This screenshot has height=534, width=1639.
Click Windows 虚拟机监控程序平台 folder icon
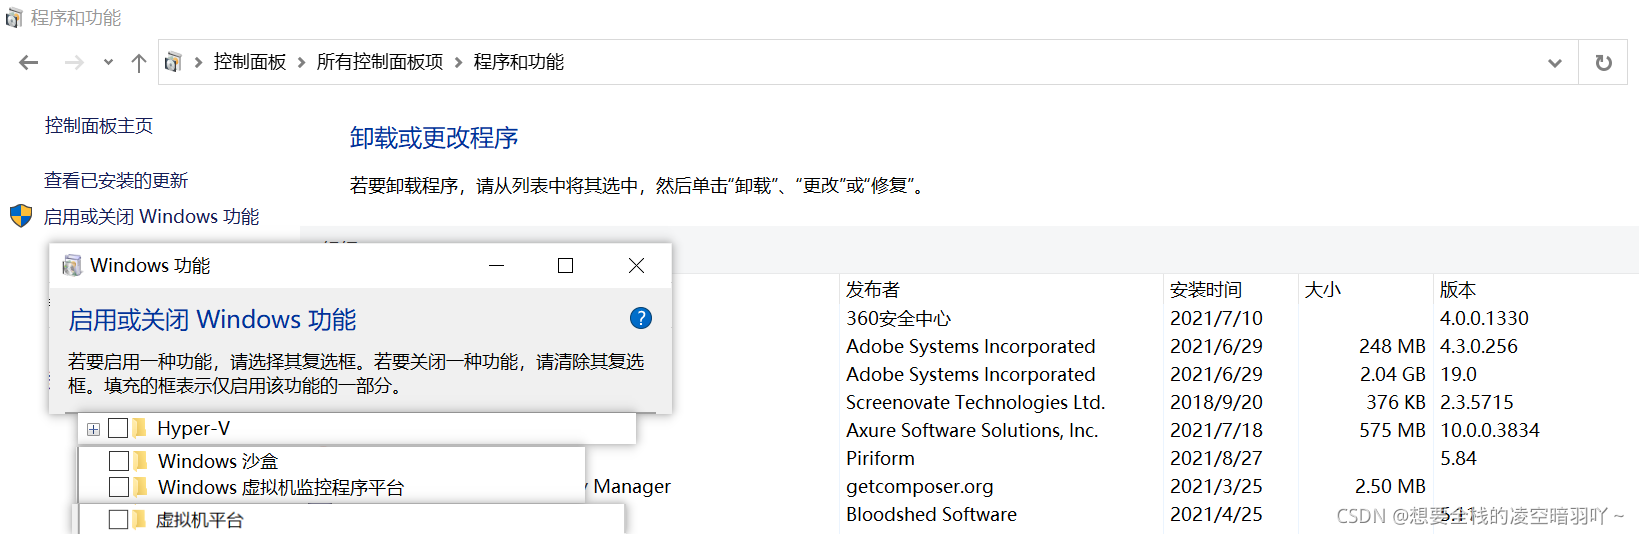click(141, 487)
